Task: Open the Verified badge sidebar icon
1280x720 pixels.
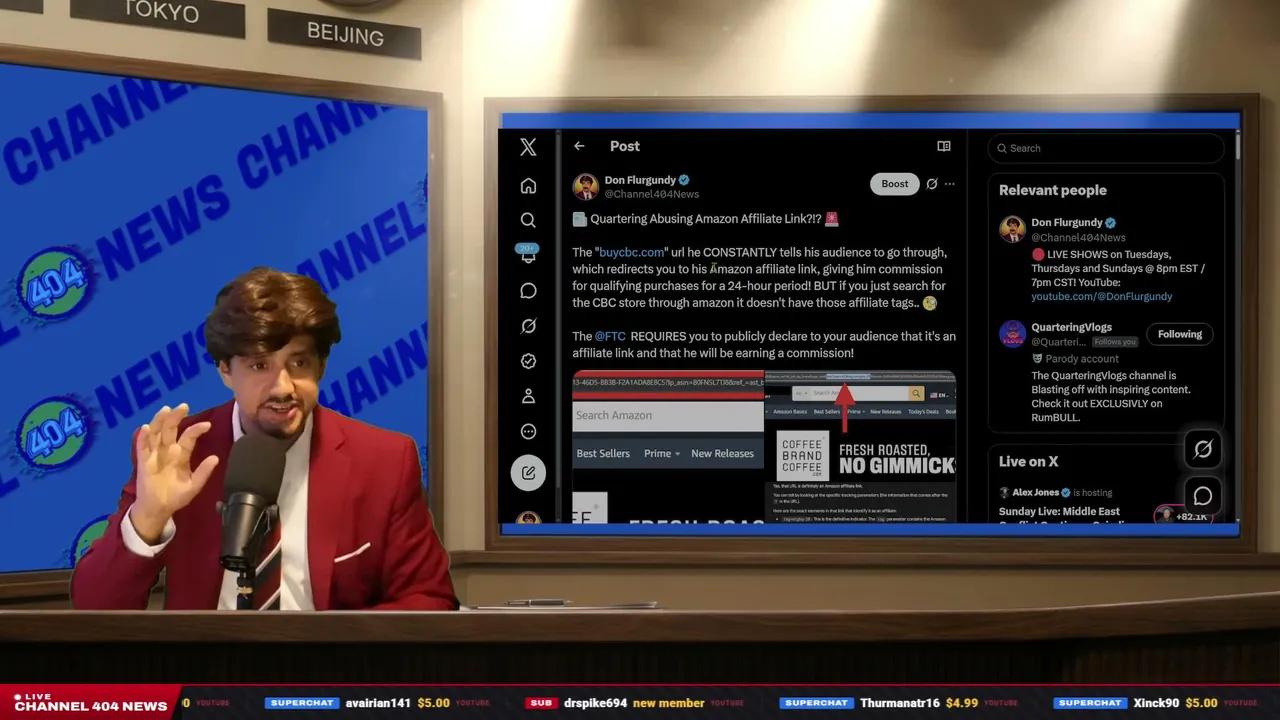Action: point(528,361)
